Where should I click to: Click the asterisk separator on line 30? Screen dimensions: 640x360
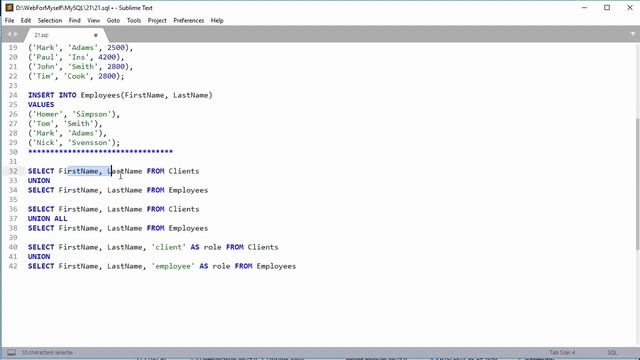coord(100,152)
